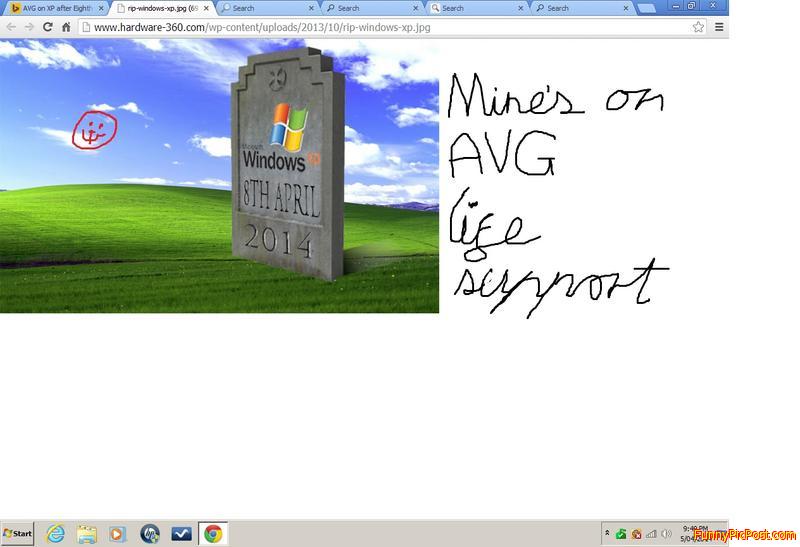The width and height of the screenshot is (800, 547).
Task: Open Windows Explorer folder in taskbar
Action: [87, 534]
